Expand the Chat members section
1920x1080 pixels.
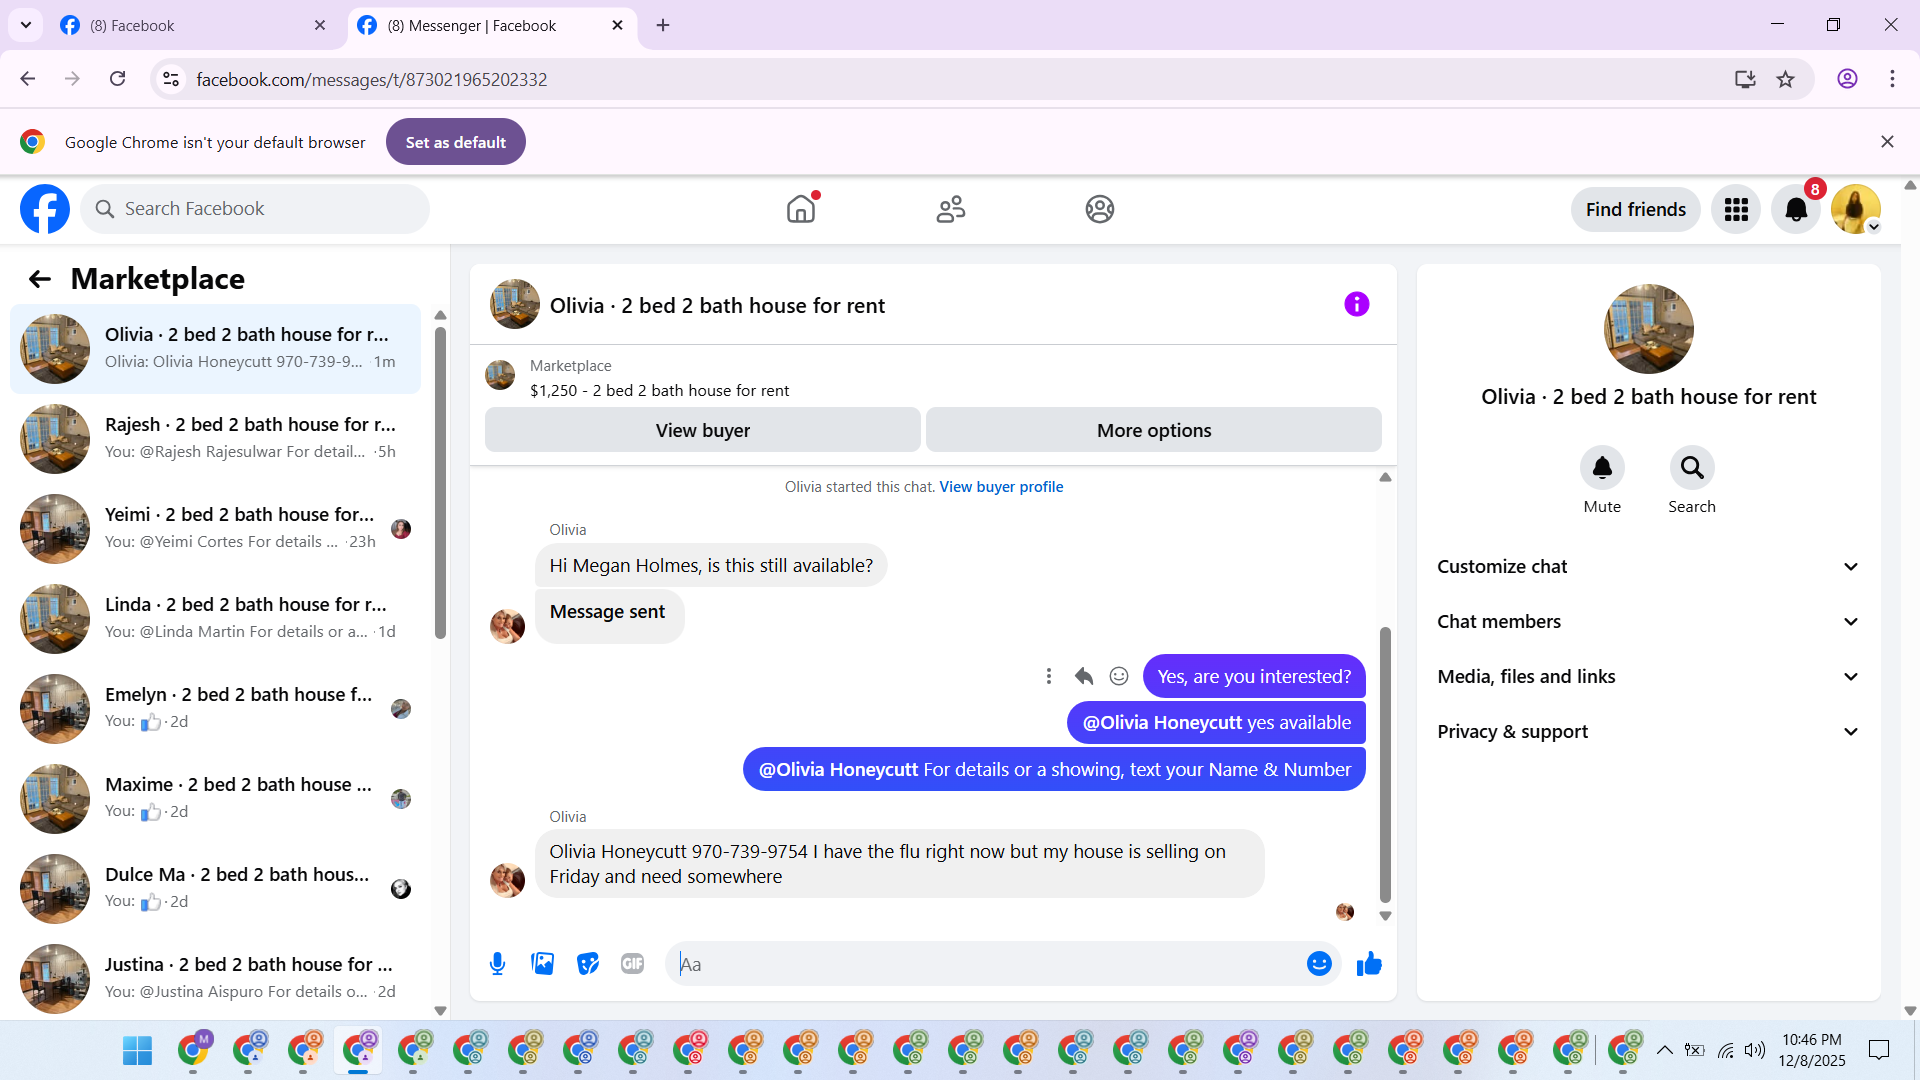[1649, 622]
